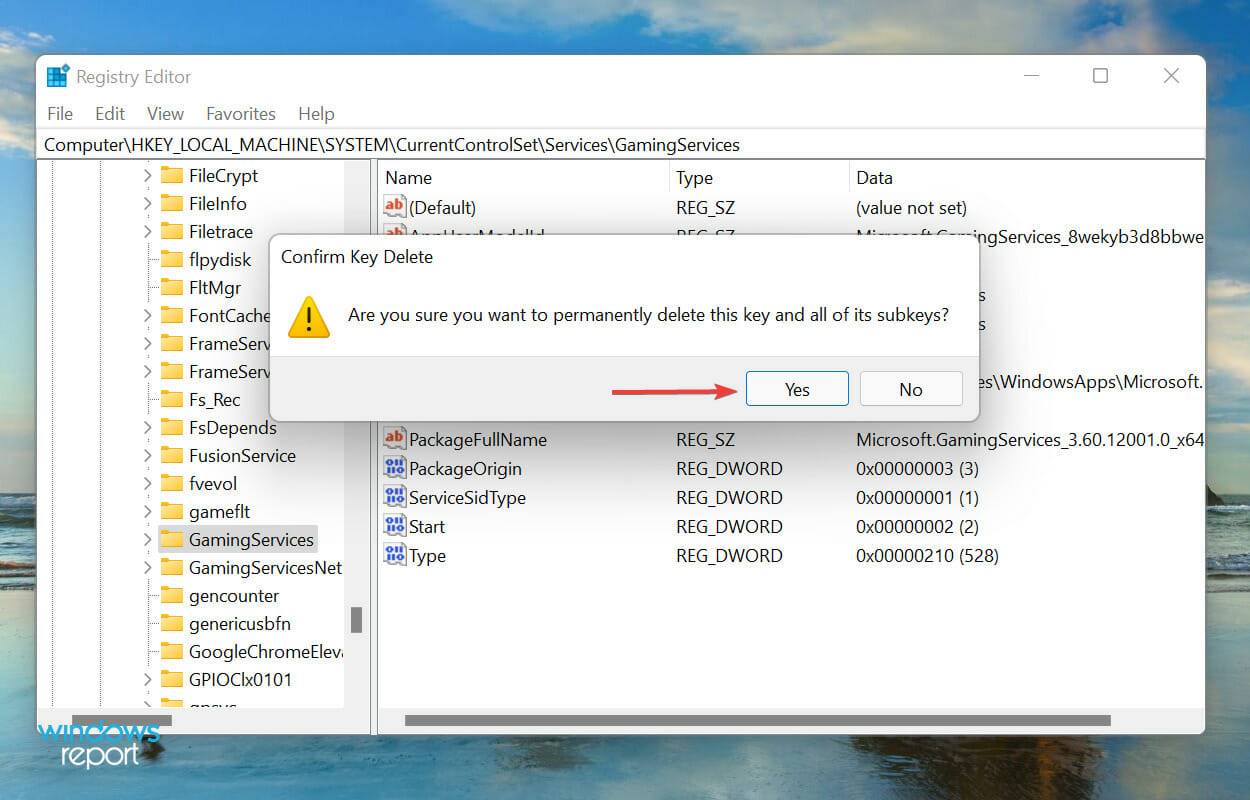Expand the Filetrace tree node
1250x800 pixels.
(147, 231)
